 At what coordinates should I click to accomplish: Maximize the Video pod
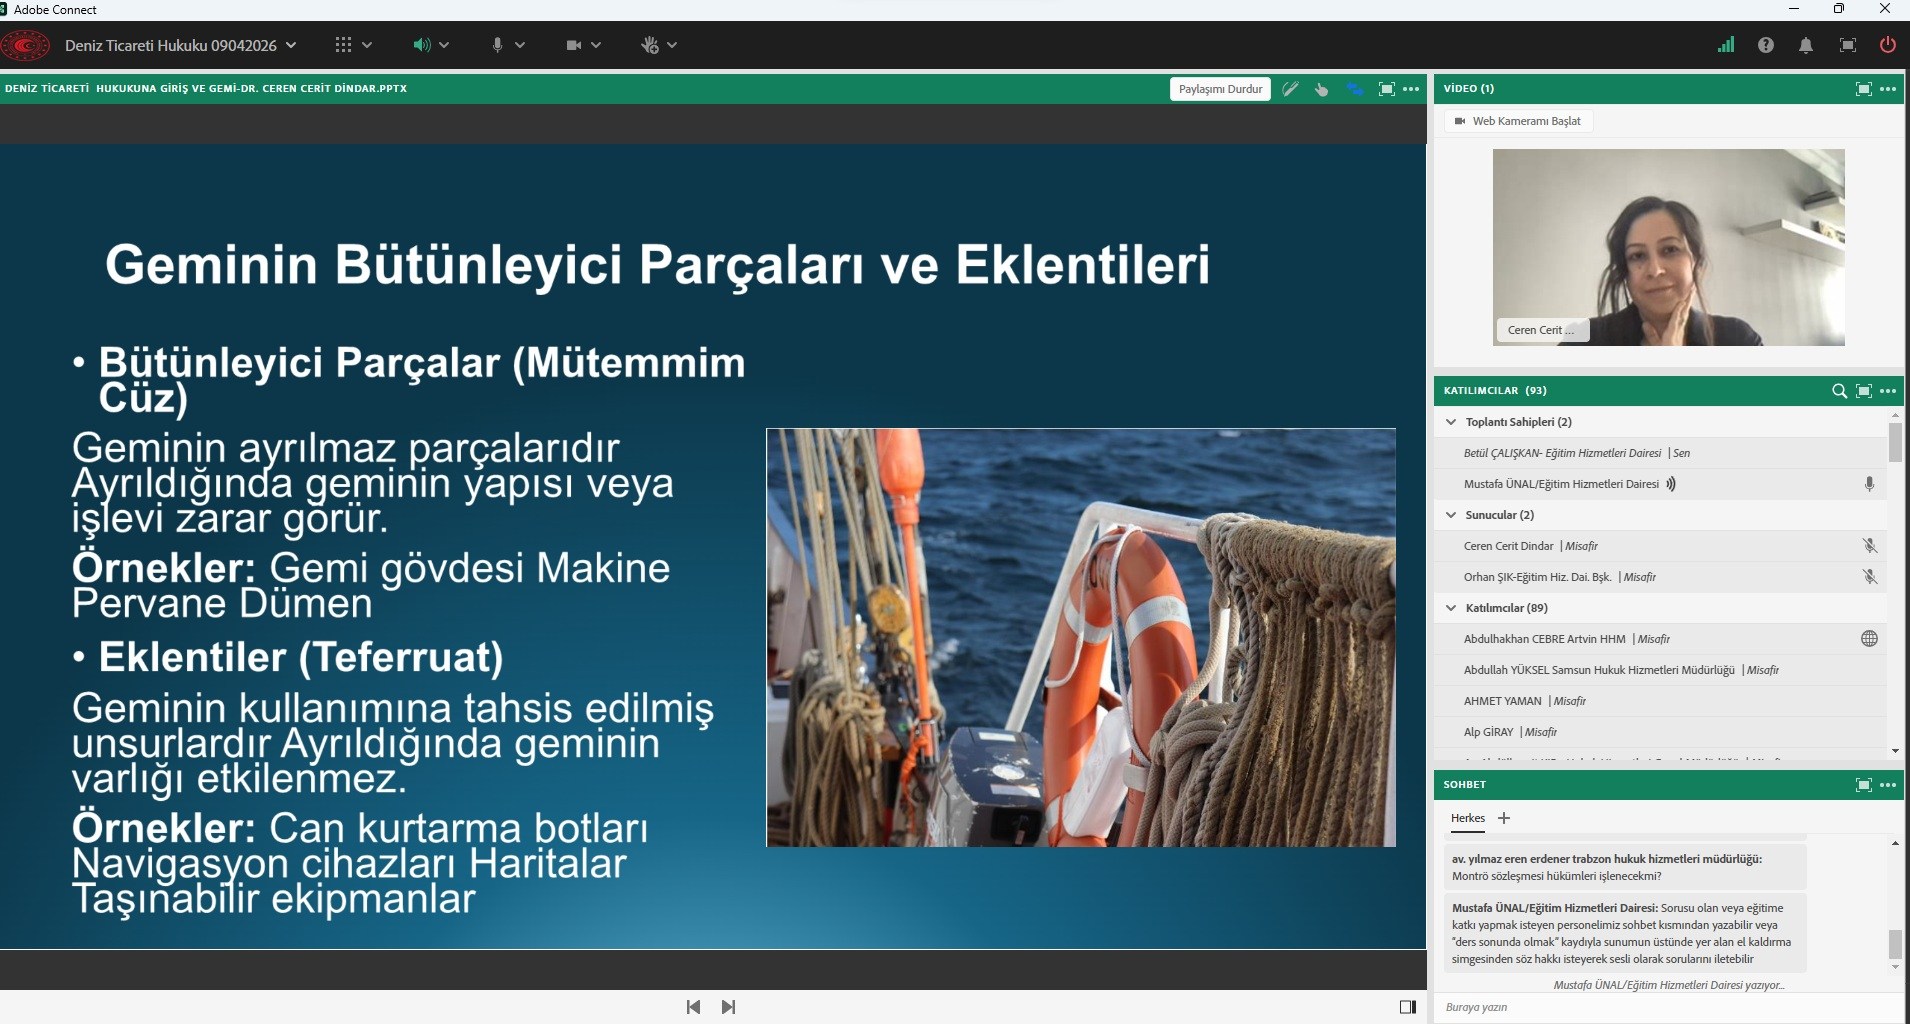[x=1863, y=89]
